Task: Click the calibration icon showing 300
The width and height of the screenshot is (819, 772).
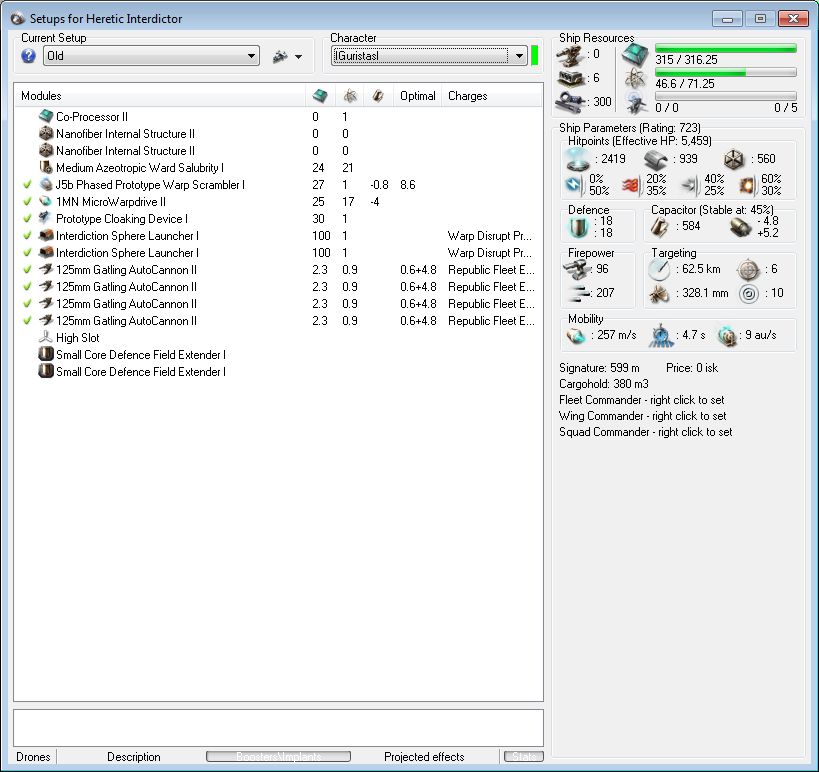Action: (x=570, y=102)
